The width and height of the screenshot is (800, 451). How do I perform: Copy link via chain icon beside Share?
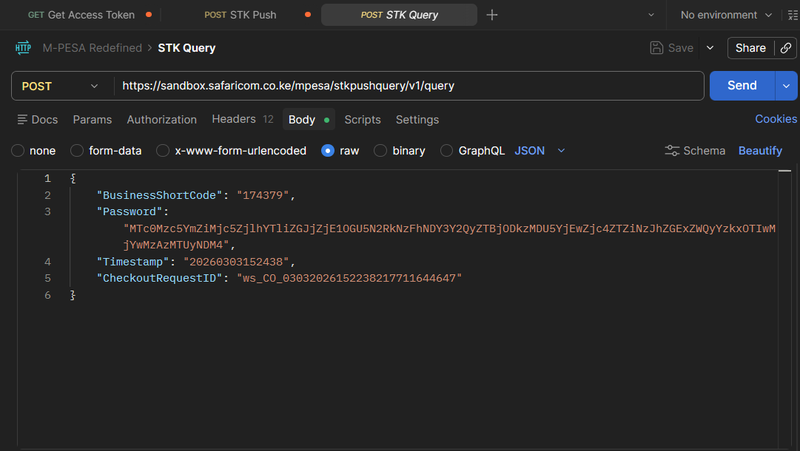click(786, 48)
